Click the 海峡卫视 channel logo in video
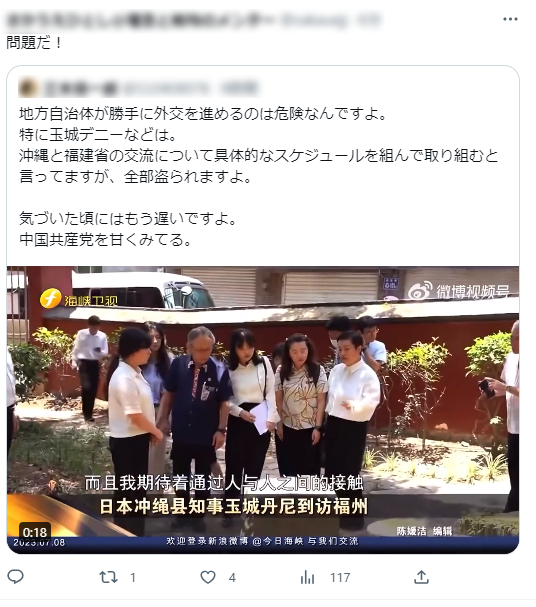The width and height of the screenshot is (536, 607). click(x=79, y=298)
